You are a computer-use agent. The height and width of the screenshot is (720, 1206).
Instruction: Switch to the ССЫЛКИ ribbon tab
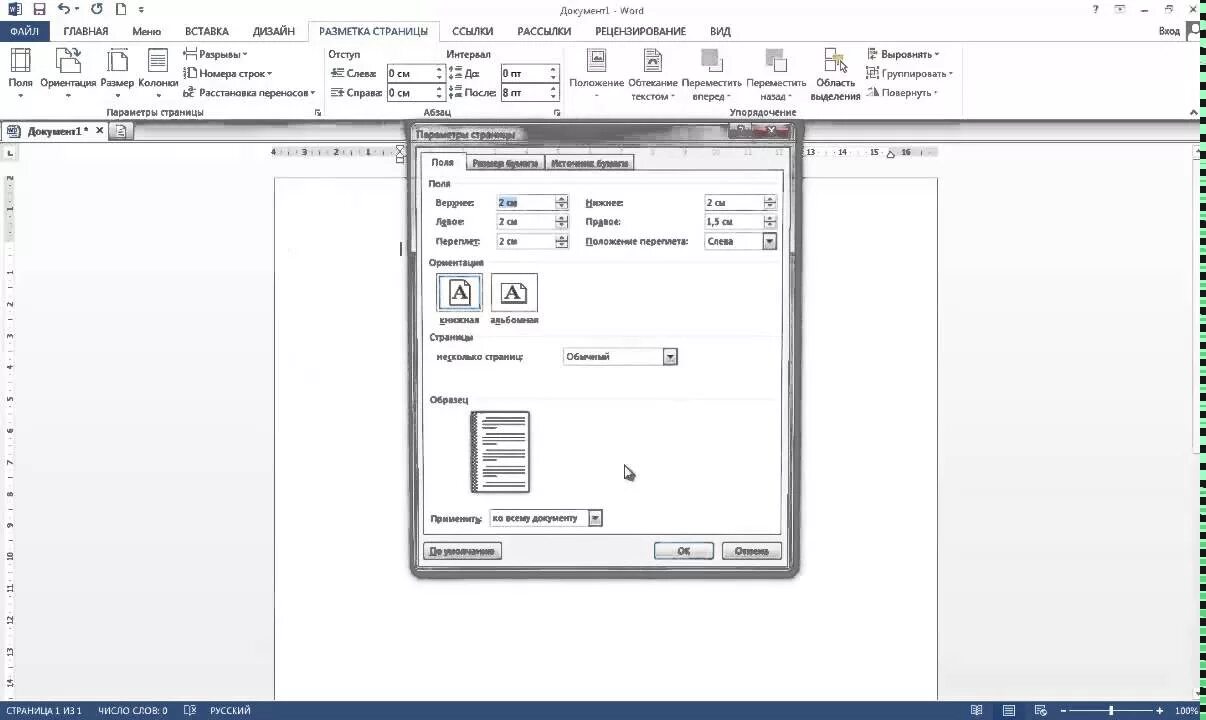[472, 31]
